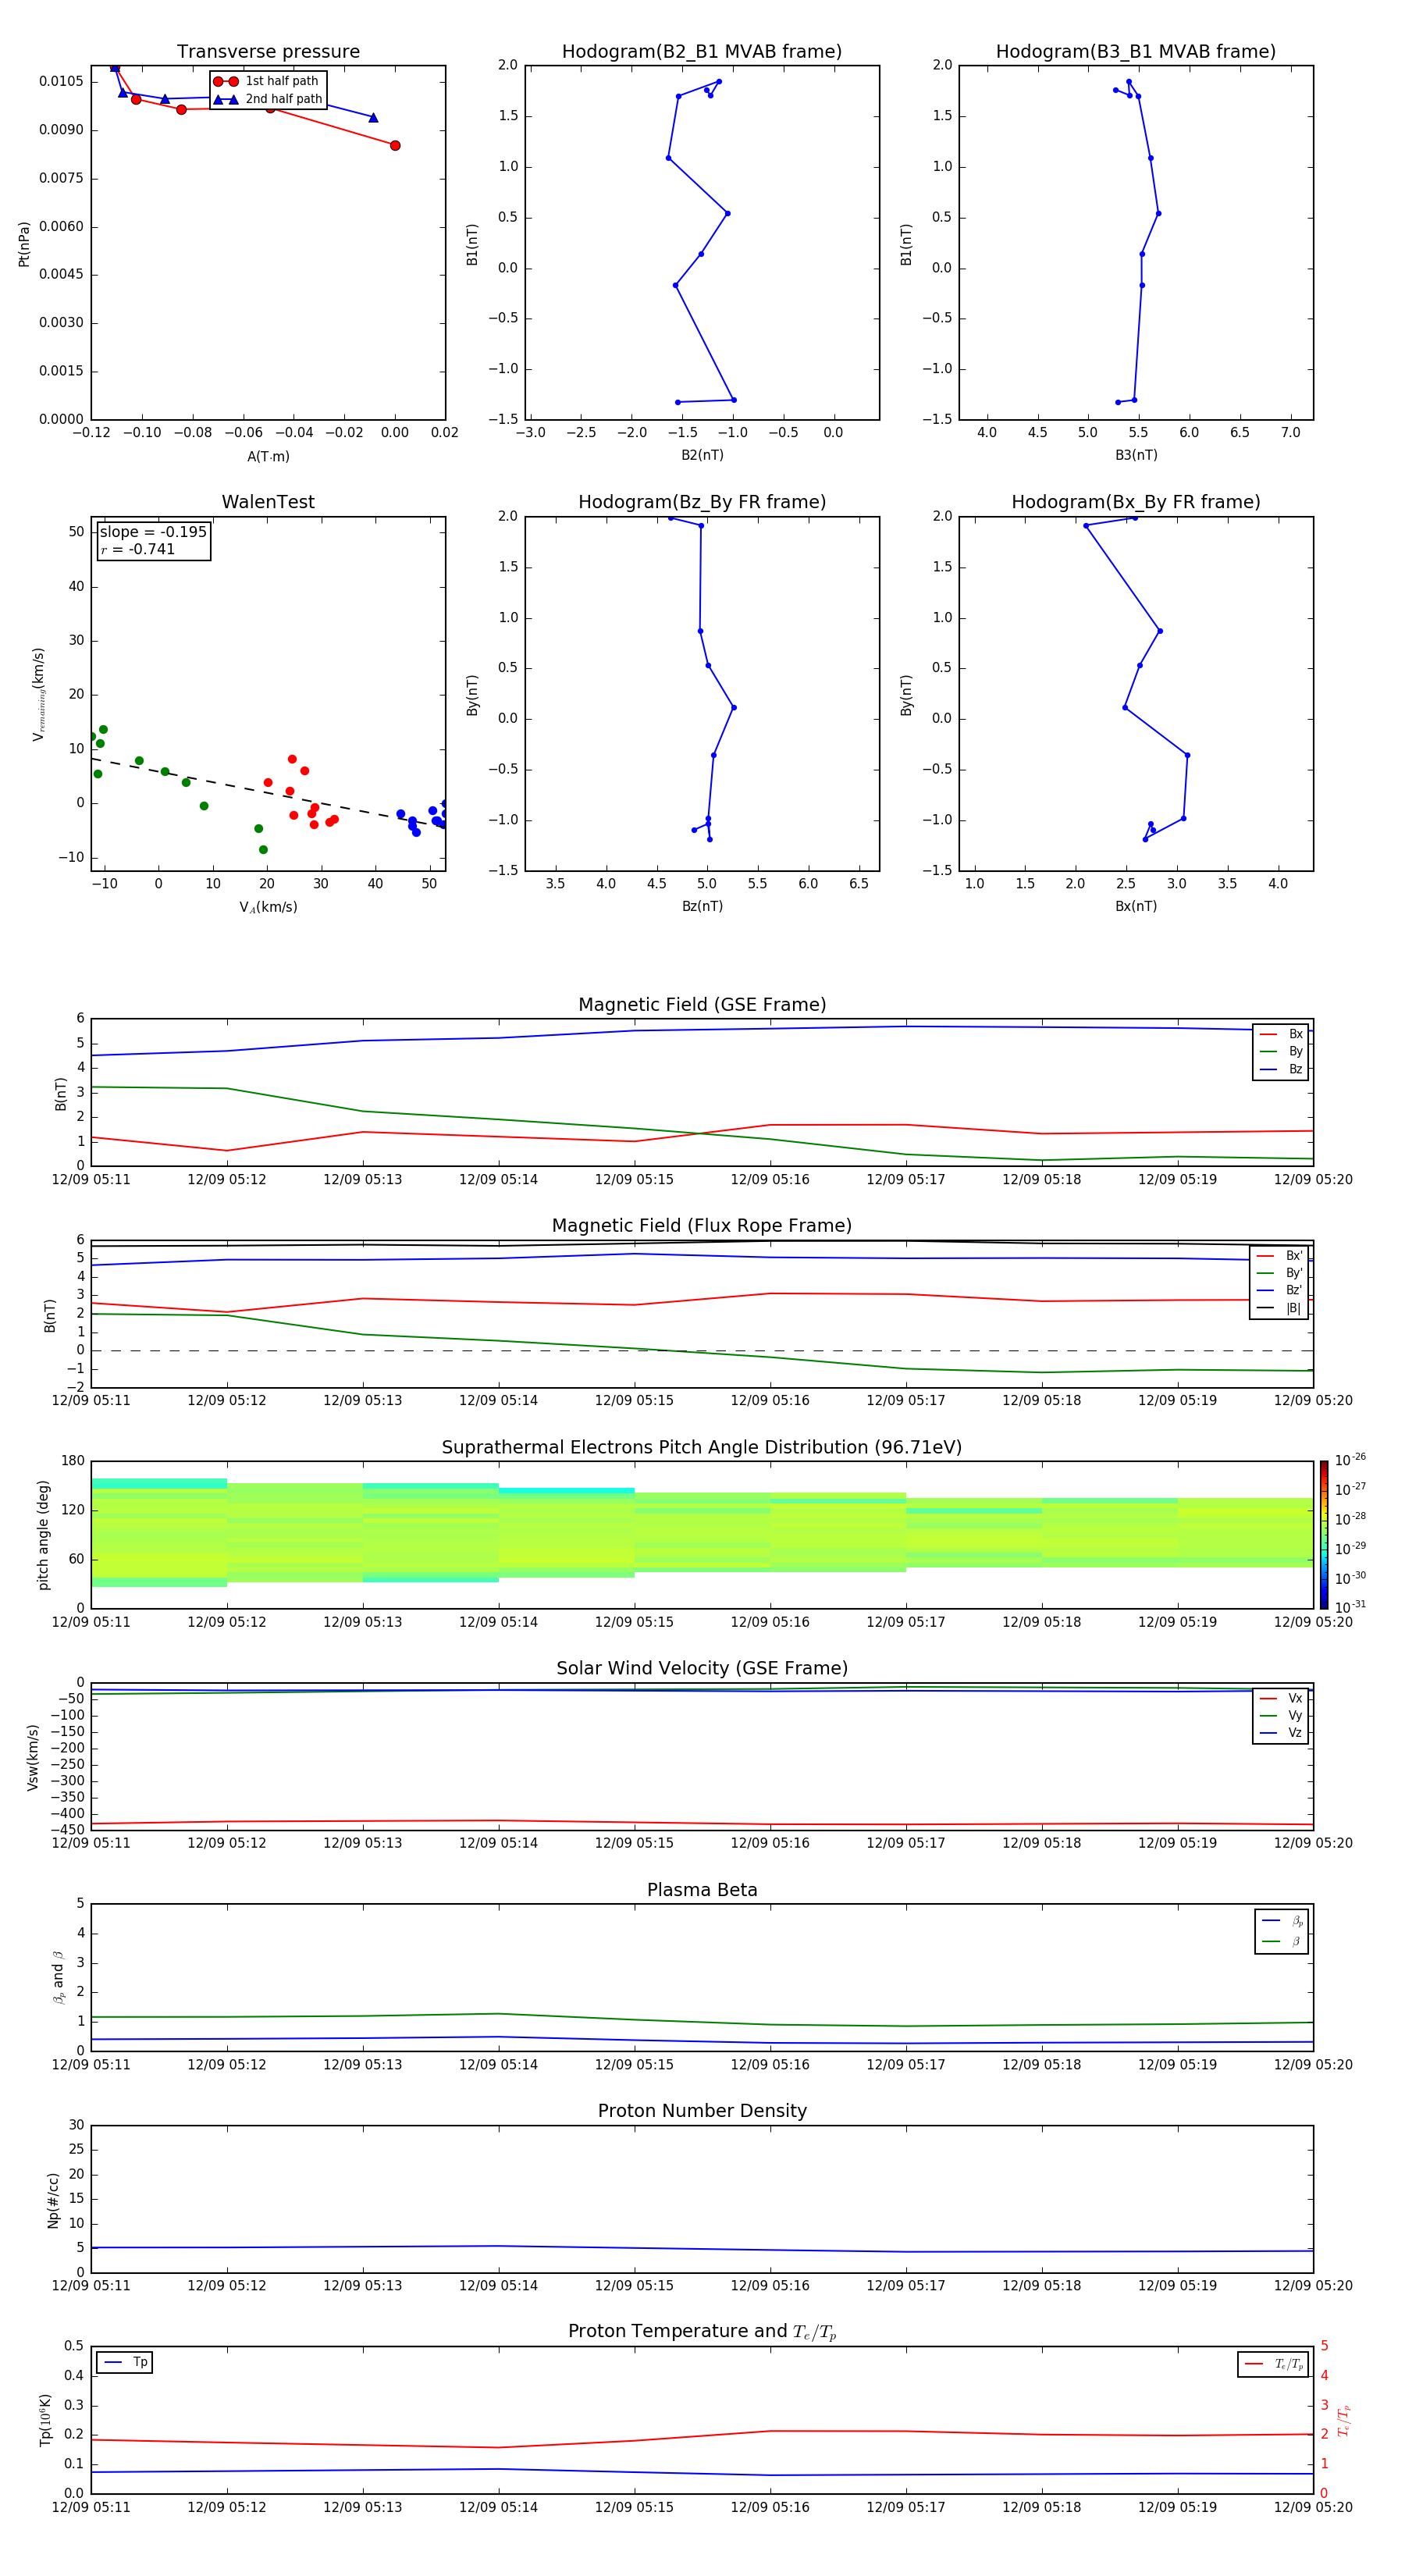Viewport: 1405px width, 2576px height.
Task: Click the "Magnetic Field (GSE Frame)" title
Action: tap(702, 1005)
